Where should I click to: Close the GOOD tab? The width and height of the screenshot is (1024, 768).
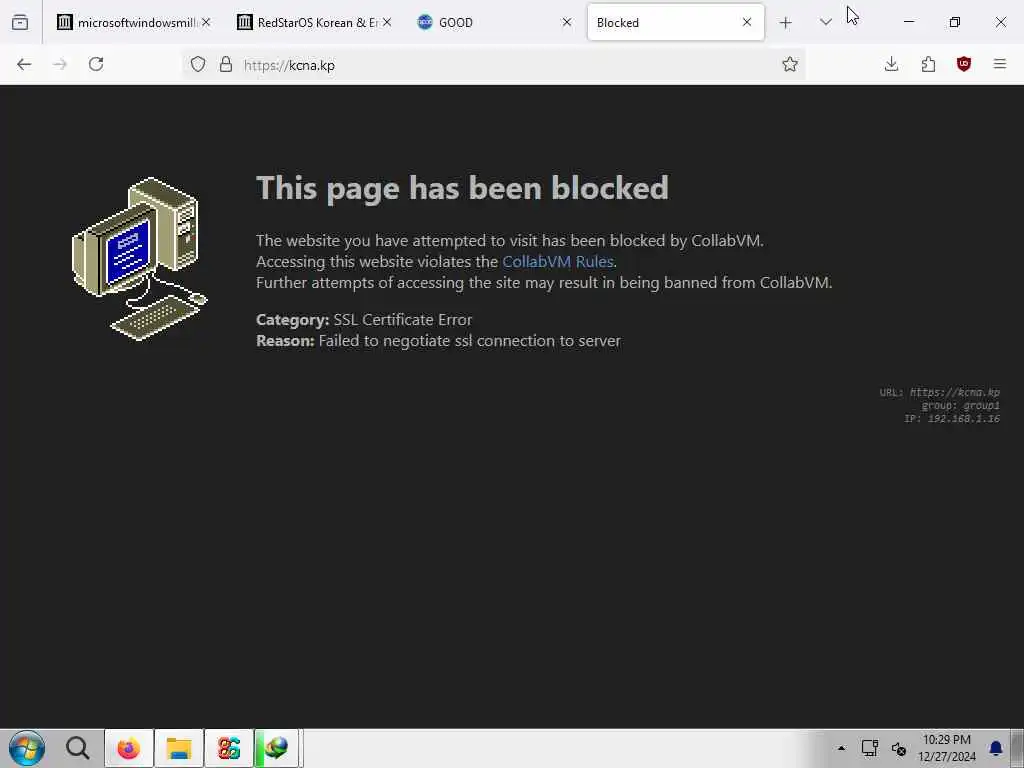[x=567, y=22]
